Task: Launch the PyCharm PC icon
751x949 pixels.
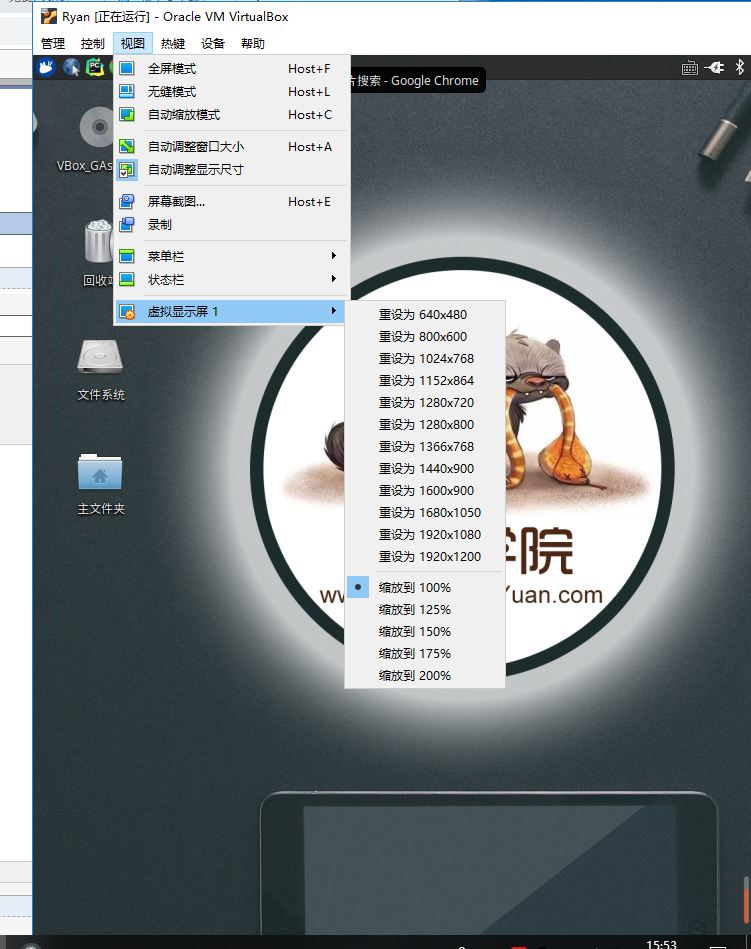Action: click(x=95, y=67)
